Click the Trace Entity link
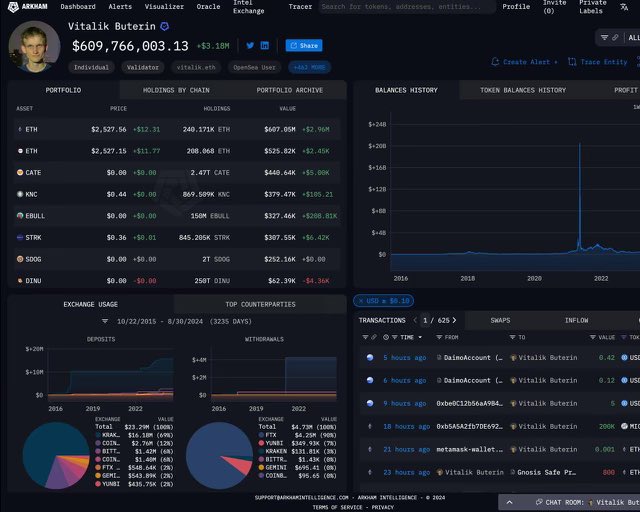 click(x=604, y=62)
